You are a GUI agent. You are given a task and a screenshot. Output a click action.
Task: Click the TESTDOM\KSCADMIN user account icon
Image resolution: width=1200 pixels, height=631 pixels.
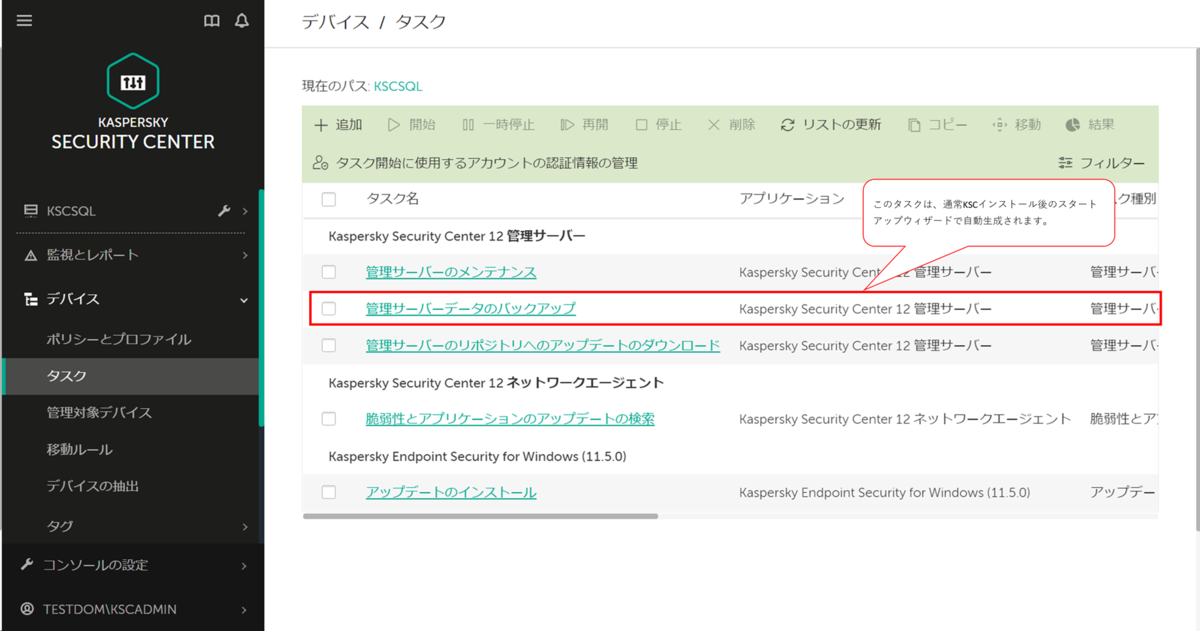27,609
